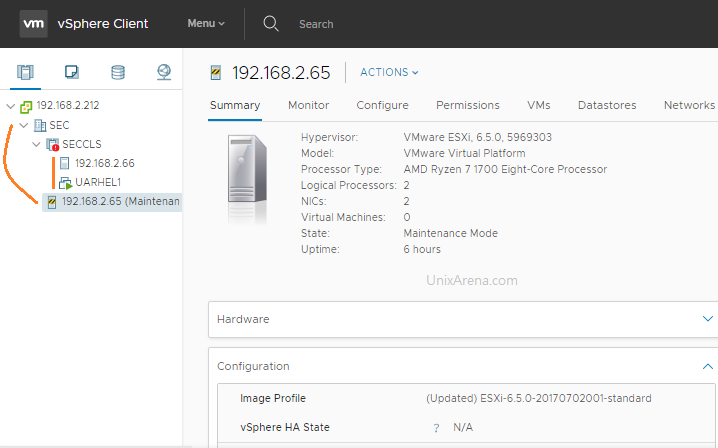
Task: Switch to Storage view icon
Action: point(118,72)
